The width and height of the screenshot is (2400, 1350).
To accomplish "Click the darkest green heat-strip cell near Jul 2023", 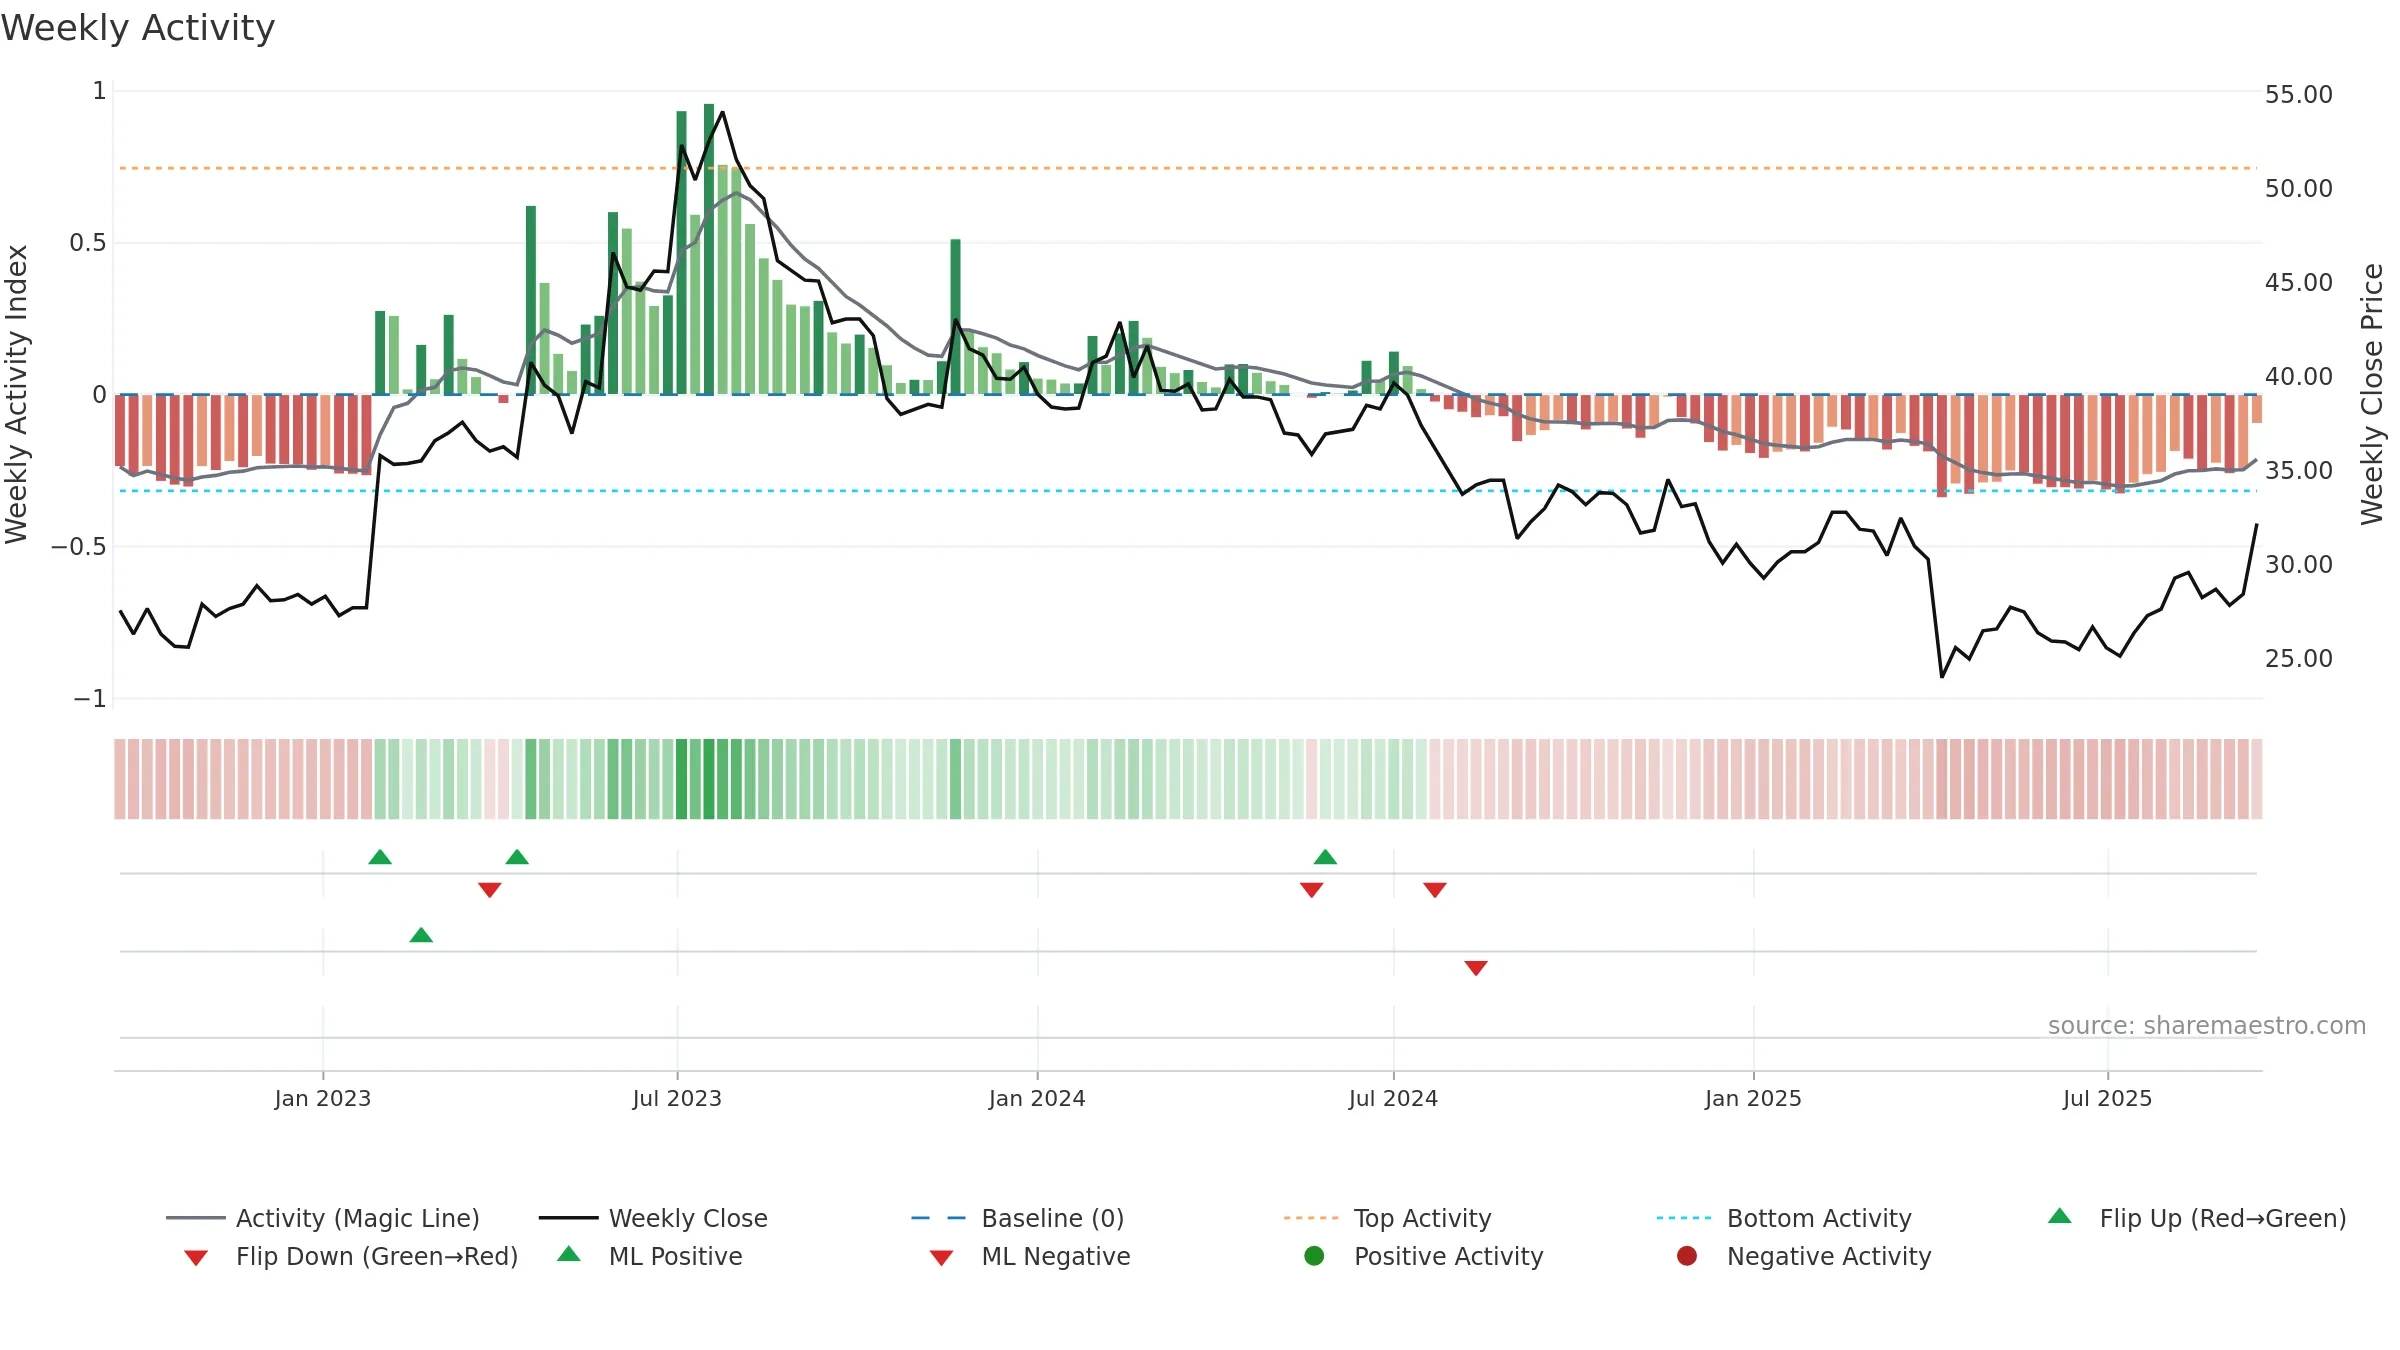I will coord(709,779).
